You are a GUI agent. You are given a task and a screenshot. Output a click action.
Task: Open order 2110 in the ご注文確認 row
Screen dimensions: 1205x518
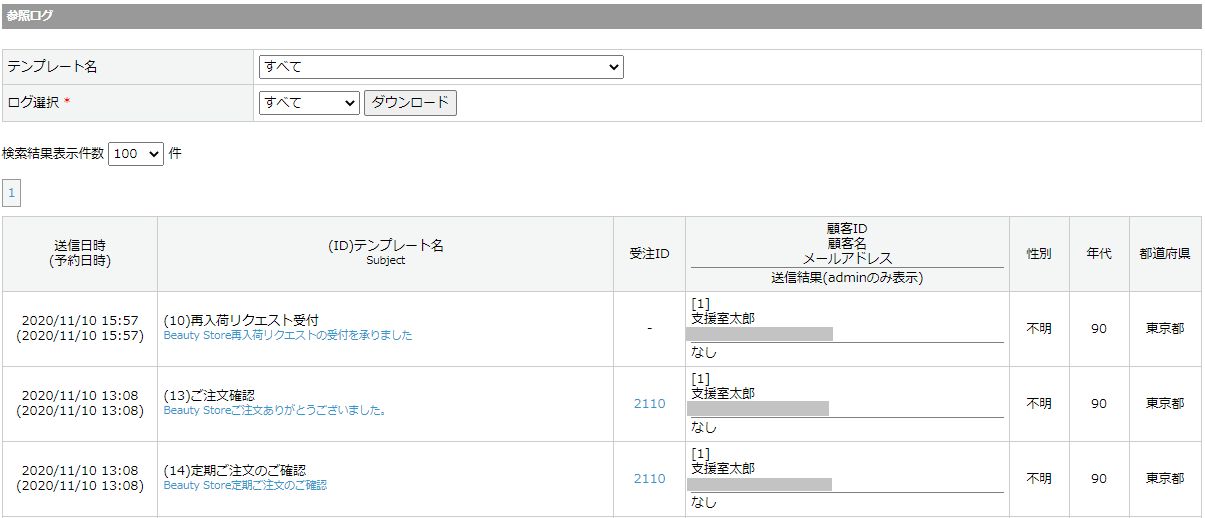click(x=649, y=404)
